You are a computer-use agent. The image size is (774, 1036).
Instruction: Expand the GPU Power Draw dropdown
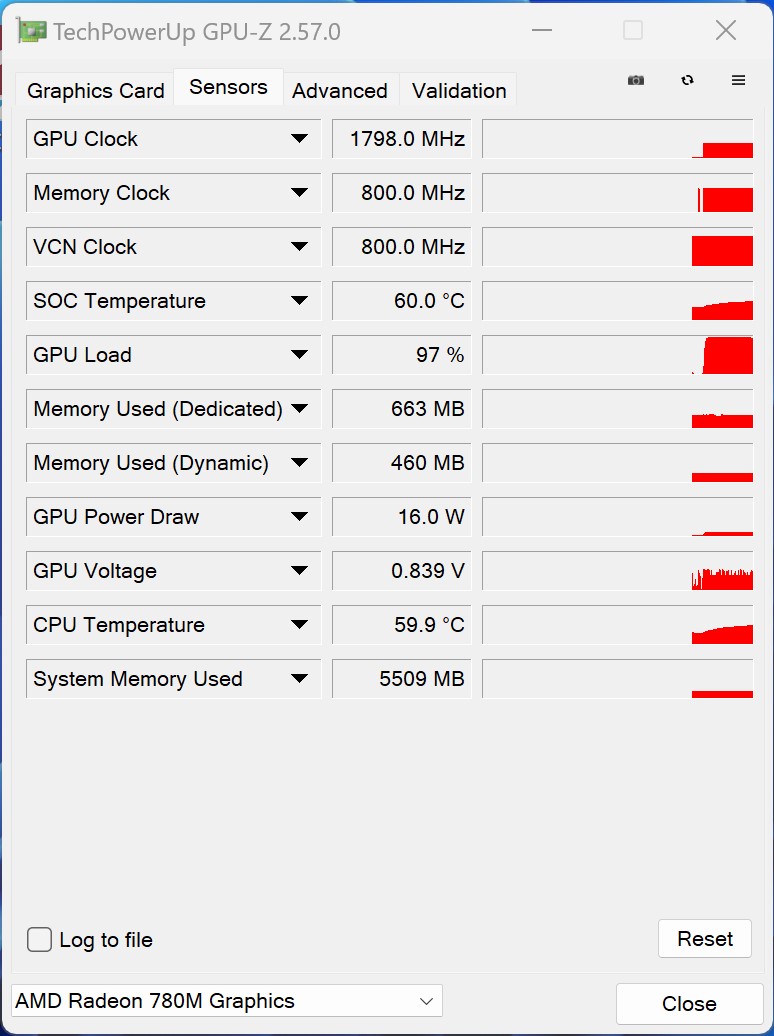[299, 517]
